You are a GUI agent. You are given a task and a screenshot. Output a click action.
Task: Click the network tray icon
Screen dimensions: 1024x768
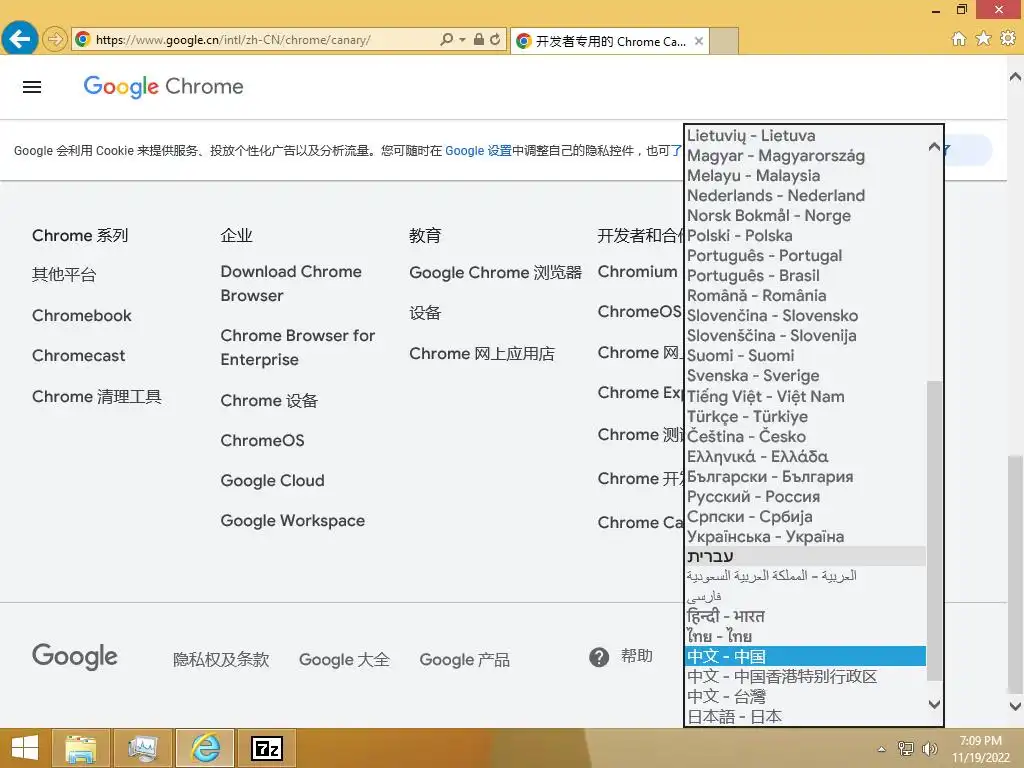click(906, 748)
